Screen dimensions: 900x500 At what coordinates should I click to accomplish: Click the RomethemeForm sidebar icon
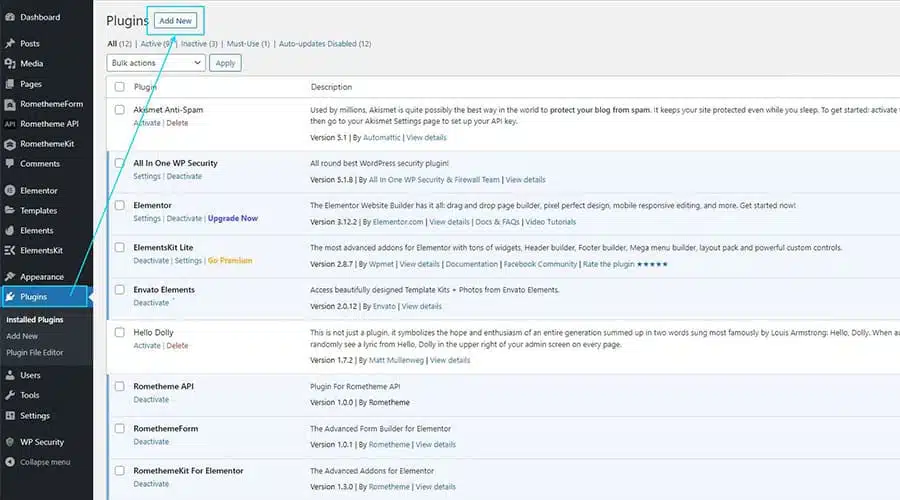point(10,104)
